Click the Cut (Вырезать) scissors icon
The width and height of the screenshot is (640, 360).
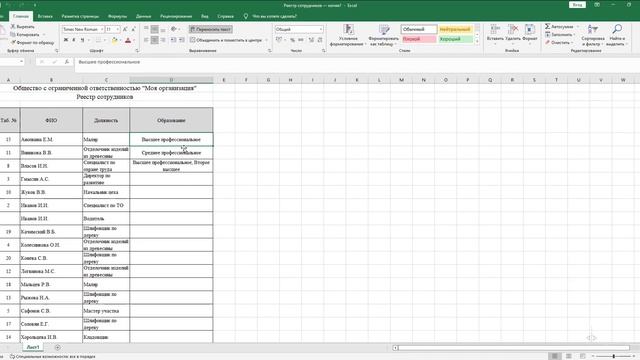coord(13,27)
